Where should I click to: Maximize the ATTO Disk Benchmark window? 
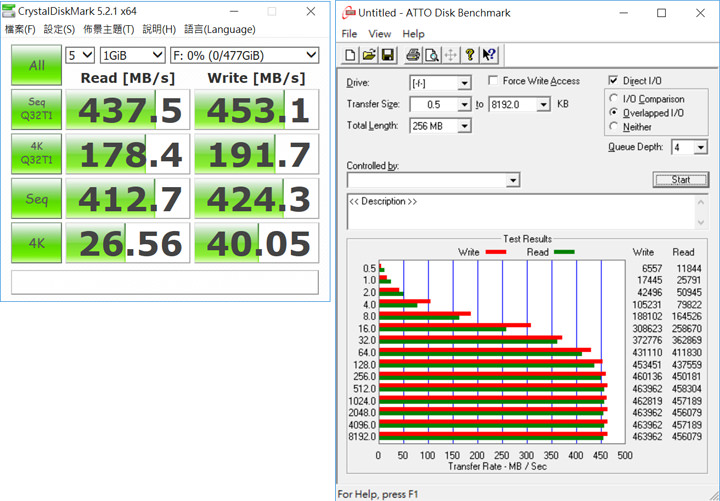pyautogui.click(x=661, y=13)
